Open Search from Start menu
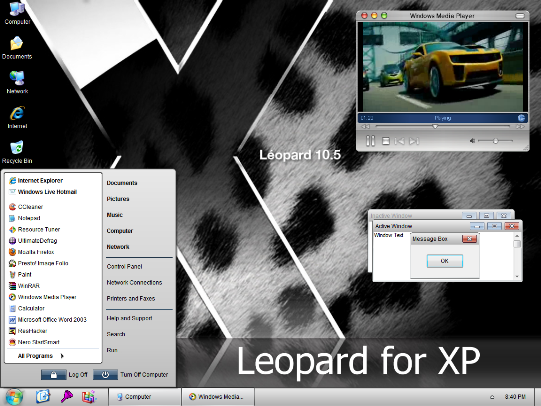Viewport: 541px width, 406px height. (x=116, y=334)
